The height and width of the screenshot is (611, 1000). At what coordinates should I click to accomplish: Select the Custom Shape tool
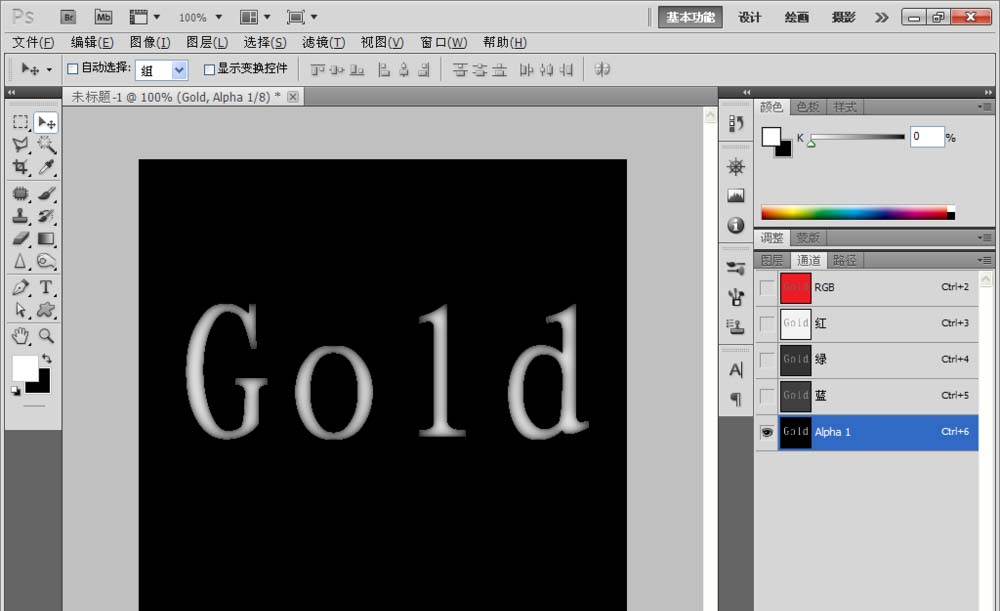(46, 310)
